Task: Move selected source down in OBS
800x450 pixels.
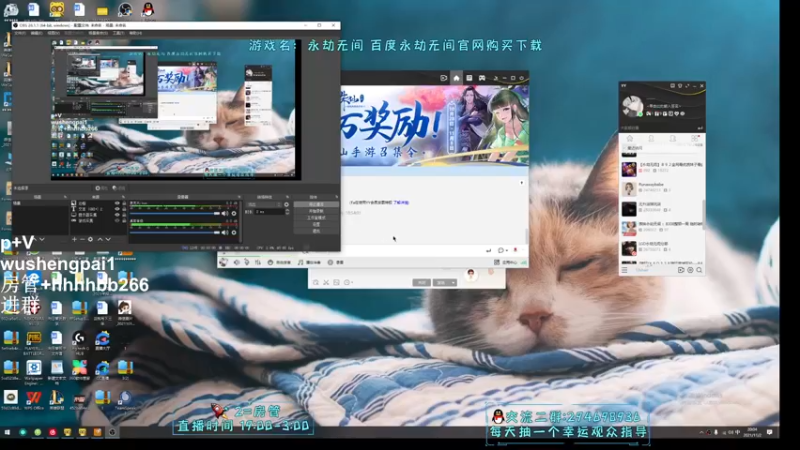Action: 108,239
